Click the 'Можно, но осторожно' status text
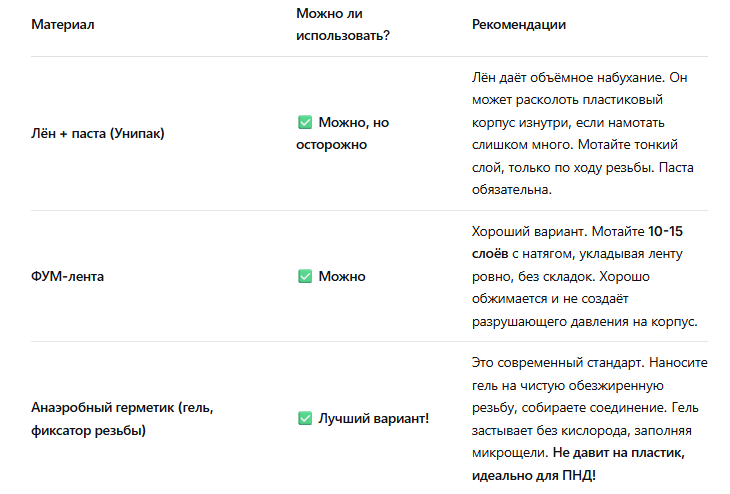Viewport: 730px width, 494px height. pyautogui.click(x=343, y=134)
